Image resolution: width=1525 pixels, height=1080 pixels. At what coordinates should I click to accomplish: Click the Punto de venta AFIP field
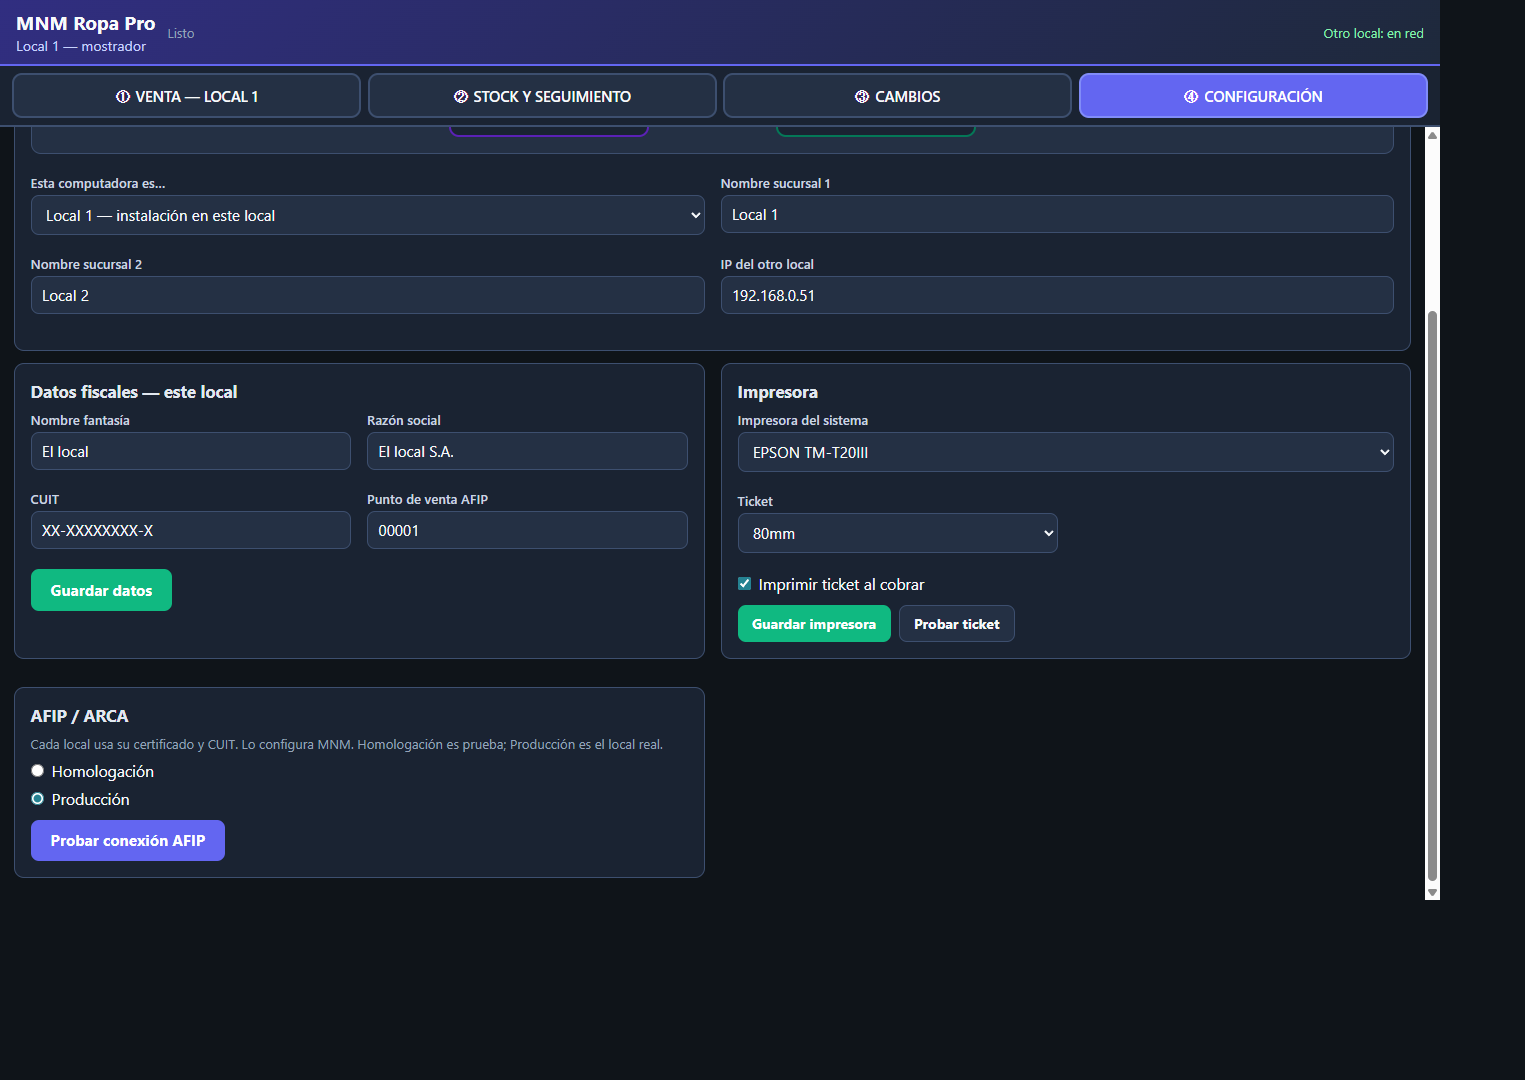click(x=527, y=530)
